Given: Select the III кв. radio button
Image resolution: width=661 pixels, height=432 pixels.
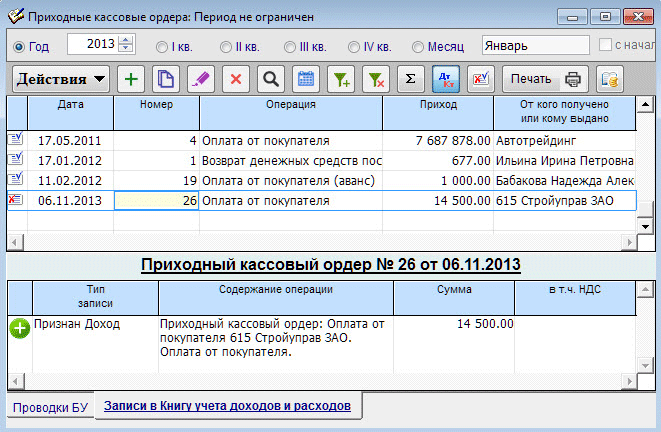Looking at the screenshot, I should pos(290,47).
